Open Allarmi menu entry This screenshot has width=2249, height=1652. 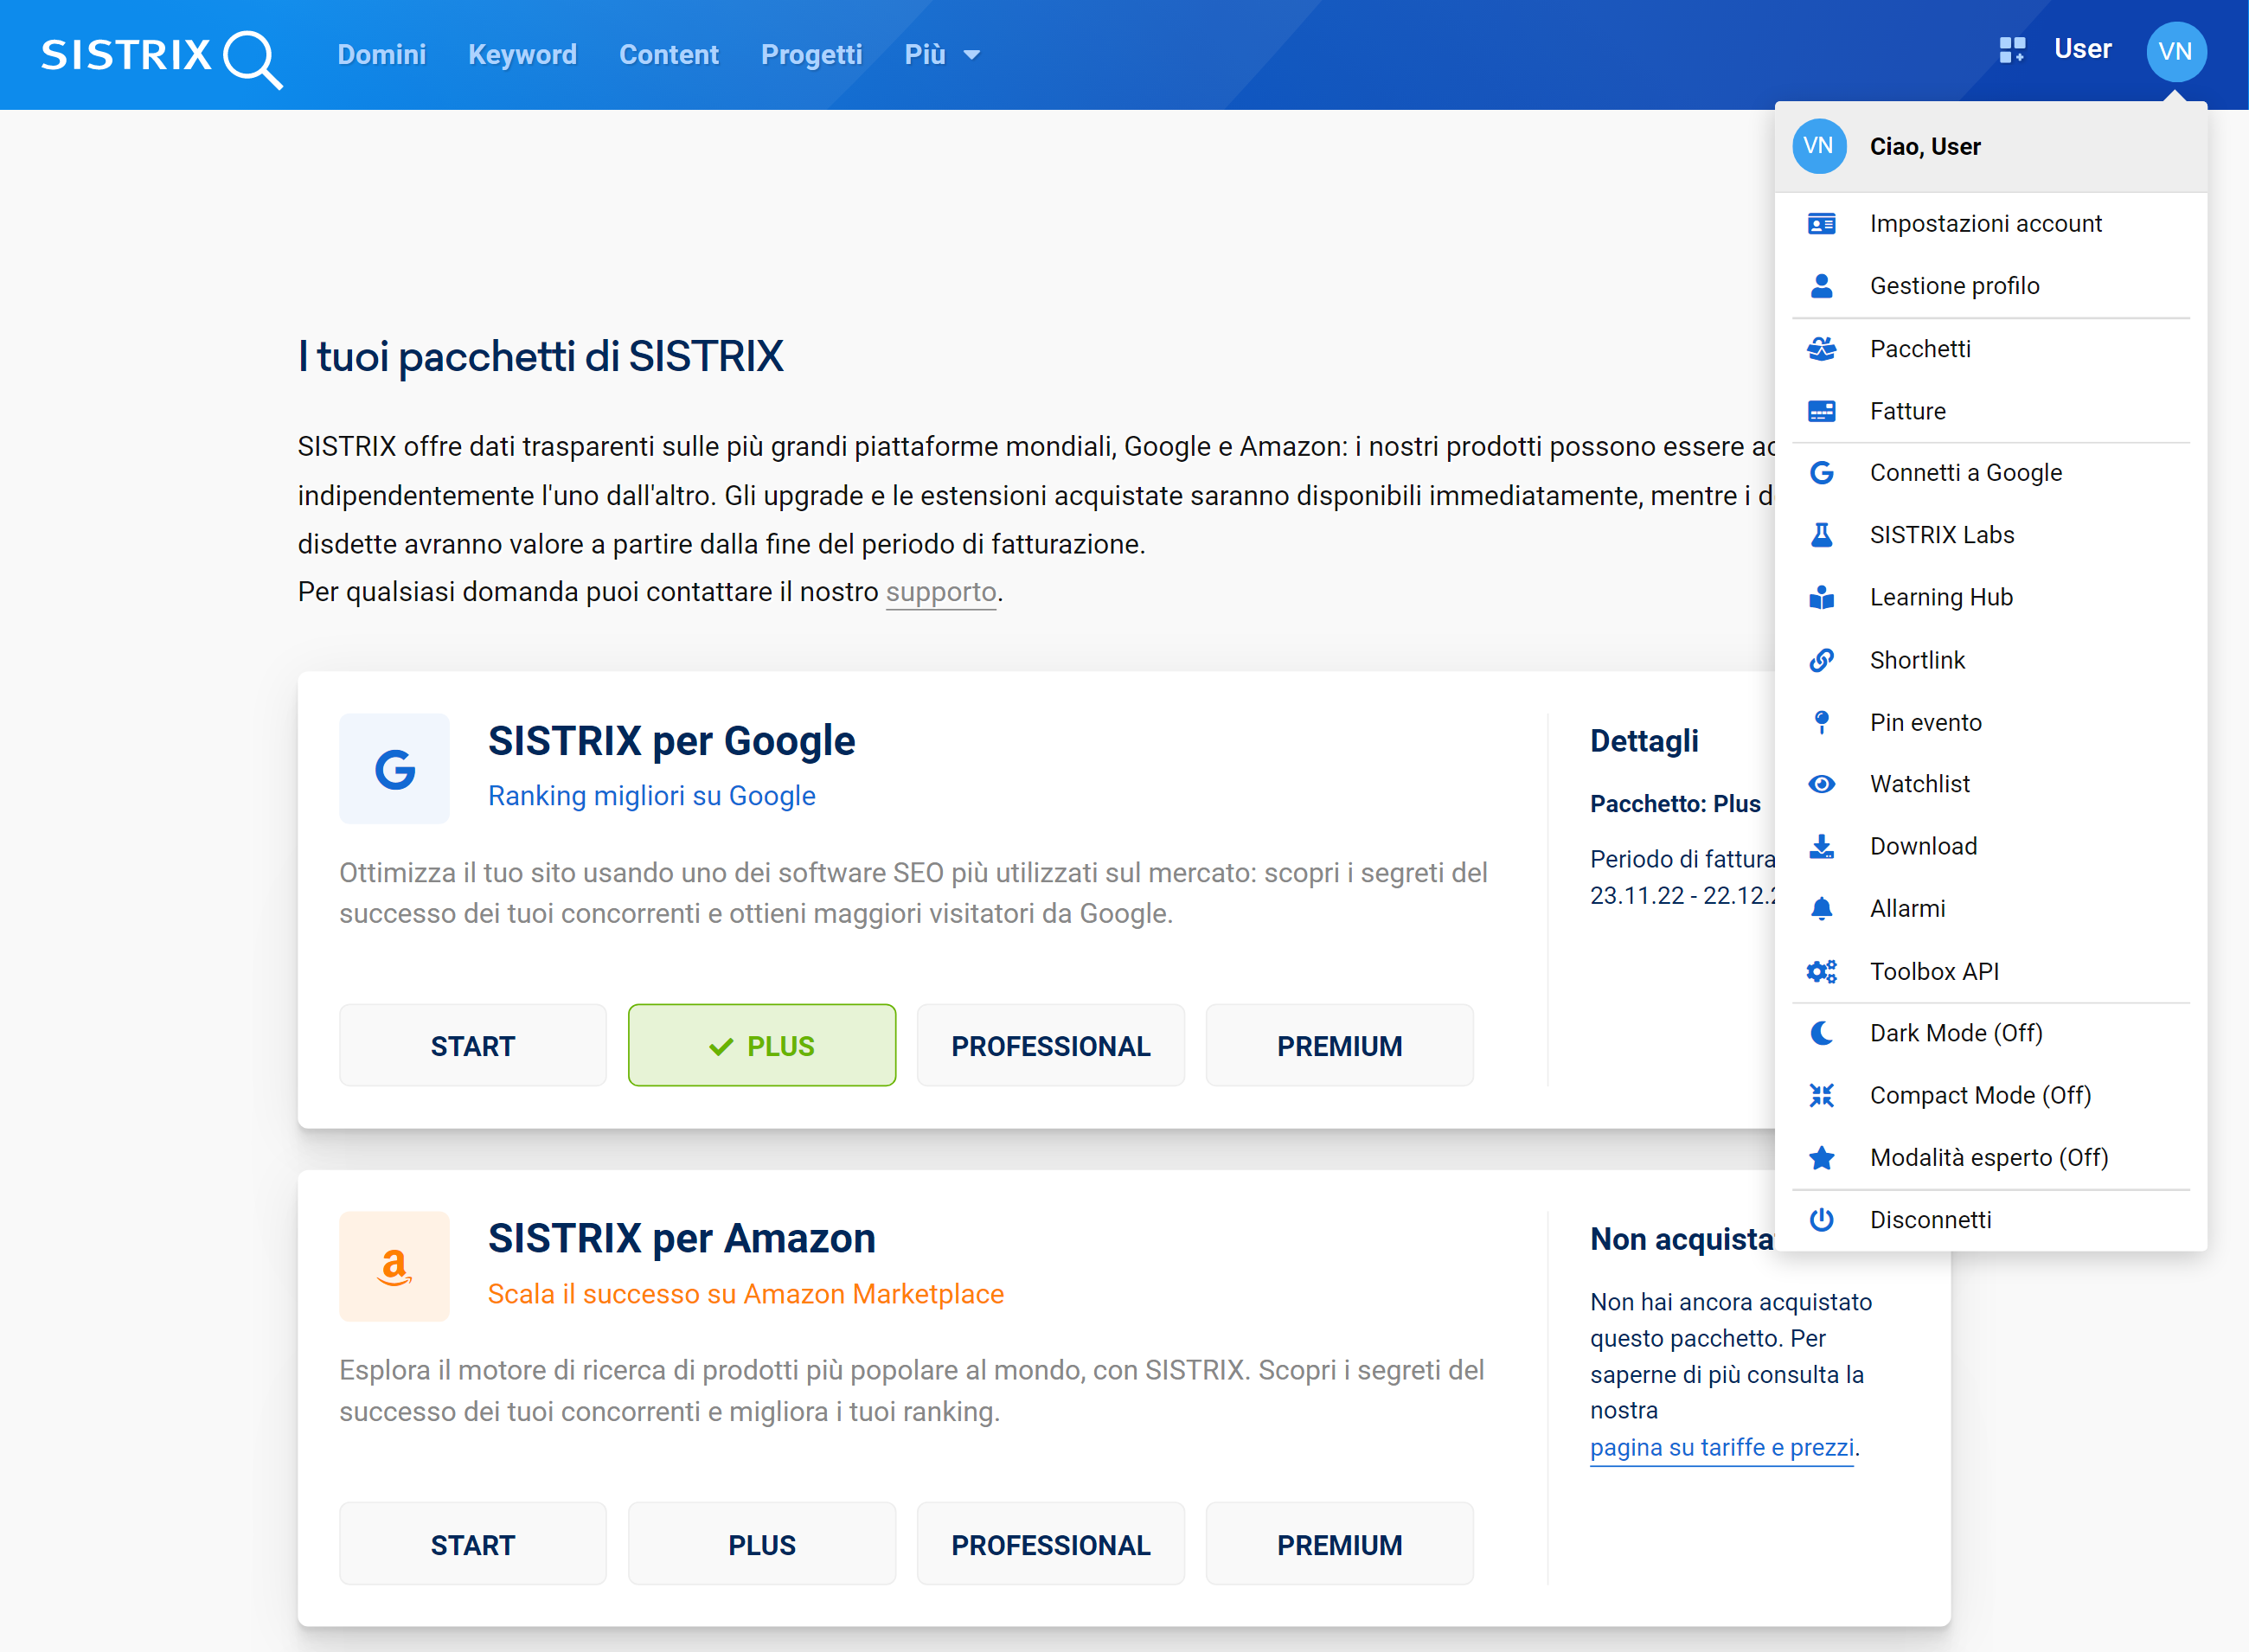(1990, 908)
